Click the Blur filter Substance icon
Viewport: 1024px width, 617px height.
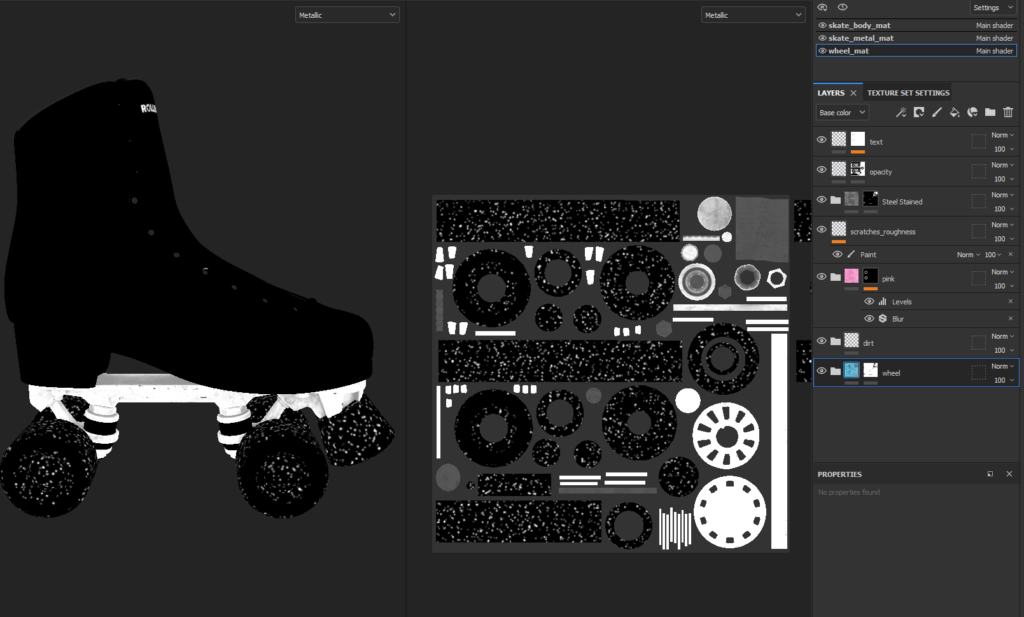[x=882, y=319]
